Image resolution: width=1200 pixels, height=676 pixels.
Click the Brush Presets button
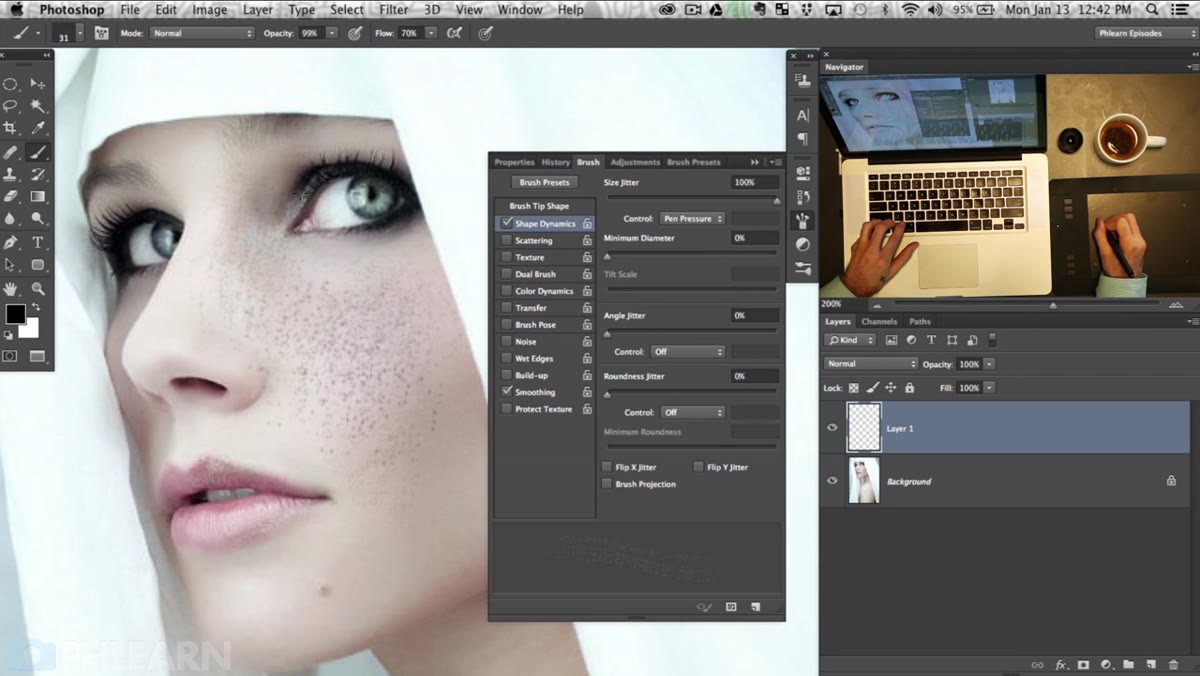tap(544, 183)
